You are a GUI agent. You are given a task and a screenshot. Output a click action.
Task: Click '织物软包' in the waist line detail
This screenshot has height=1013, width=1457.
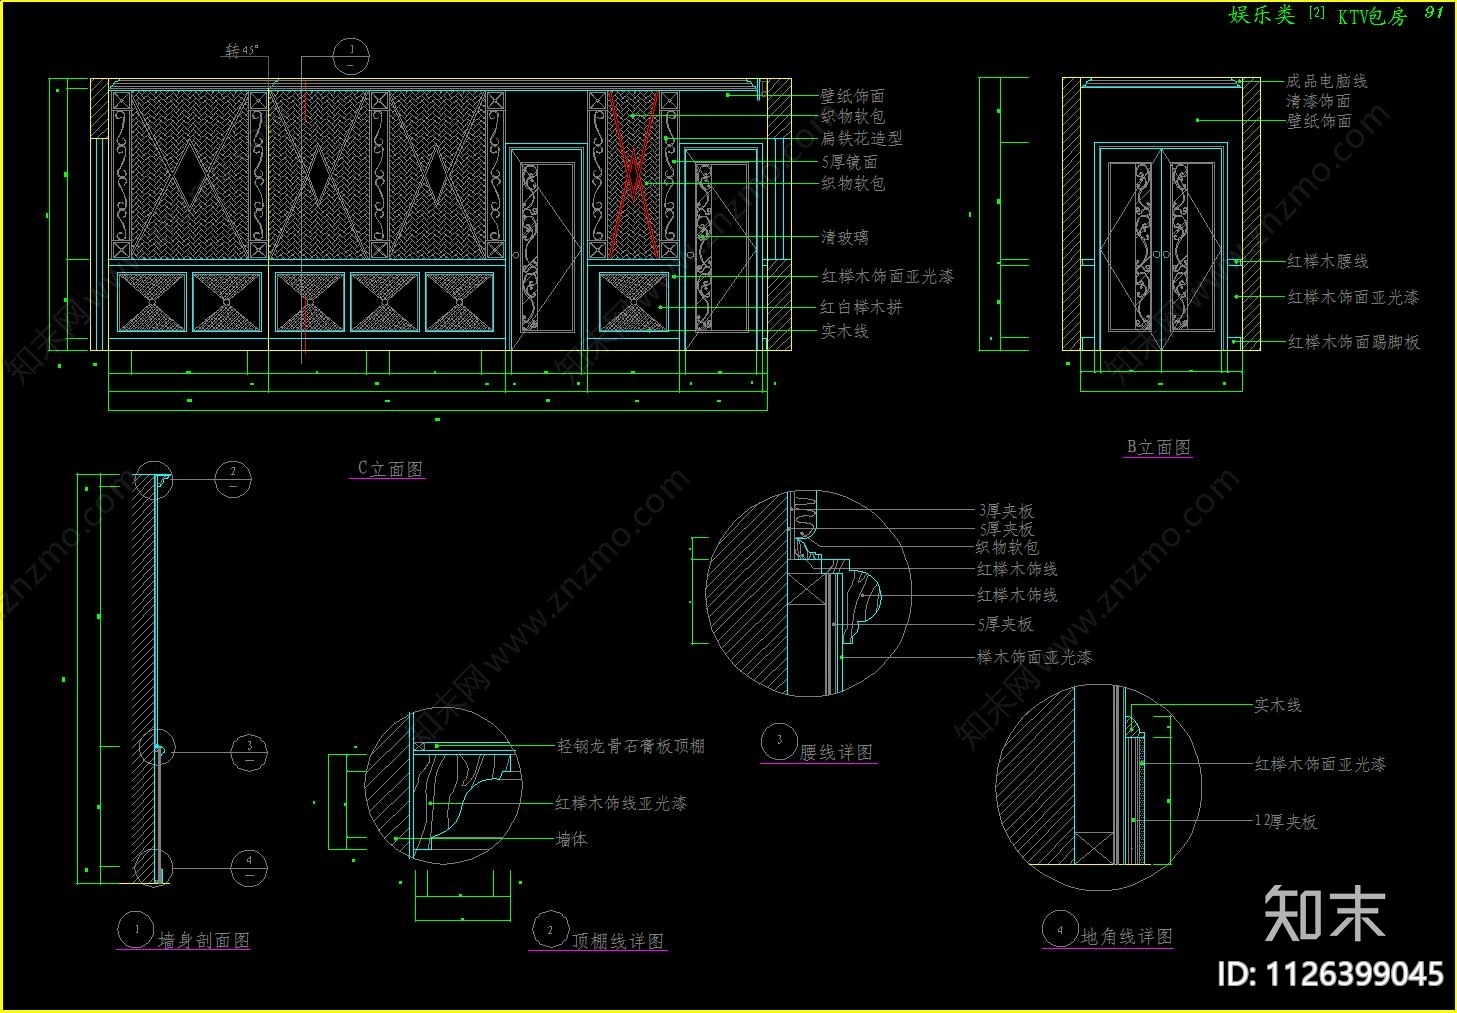click(x=1008, y=547)
